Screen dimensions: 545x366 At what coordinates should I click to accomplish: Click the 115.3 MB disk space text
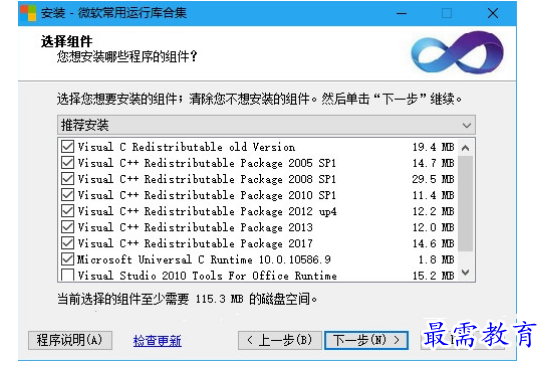219,299
